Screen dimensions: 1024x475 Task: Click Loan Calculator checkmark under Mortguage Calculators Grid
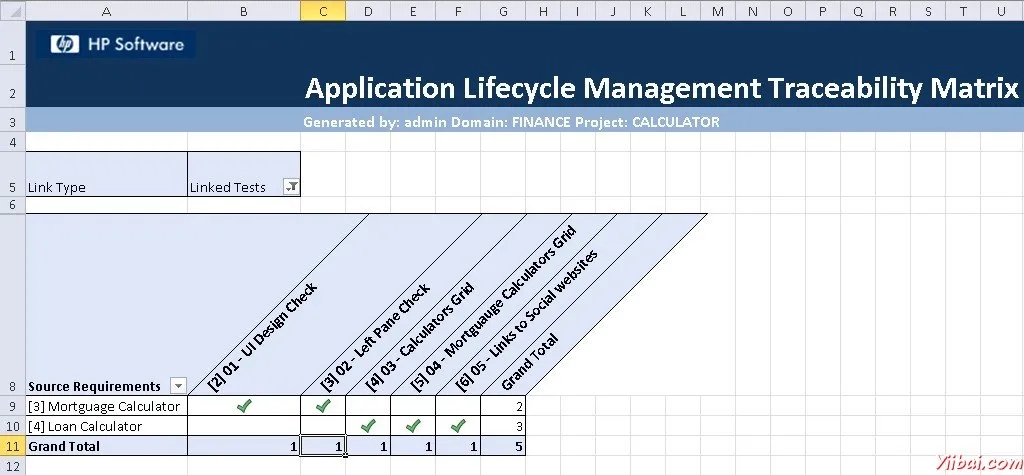coord(413,426)
